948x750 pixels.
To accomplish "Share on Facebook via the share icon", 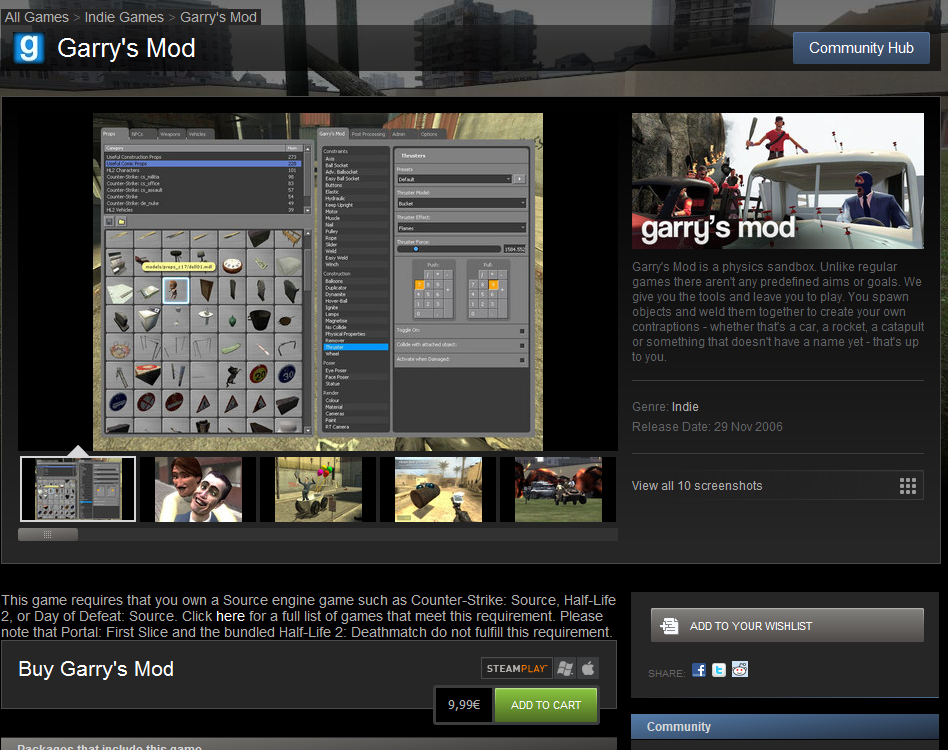I will pyautogui.click(x=699, y=670).
